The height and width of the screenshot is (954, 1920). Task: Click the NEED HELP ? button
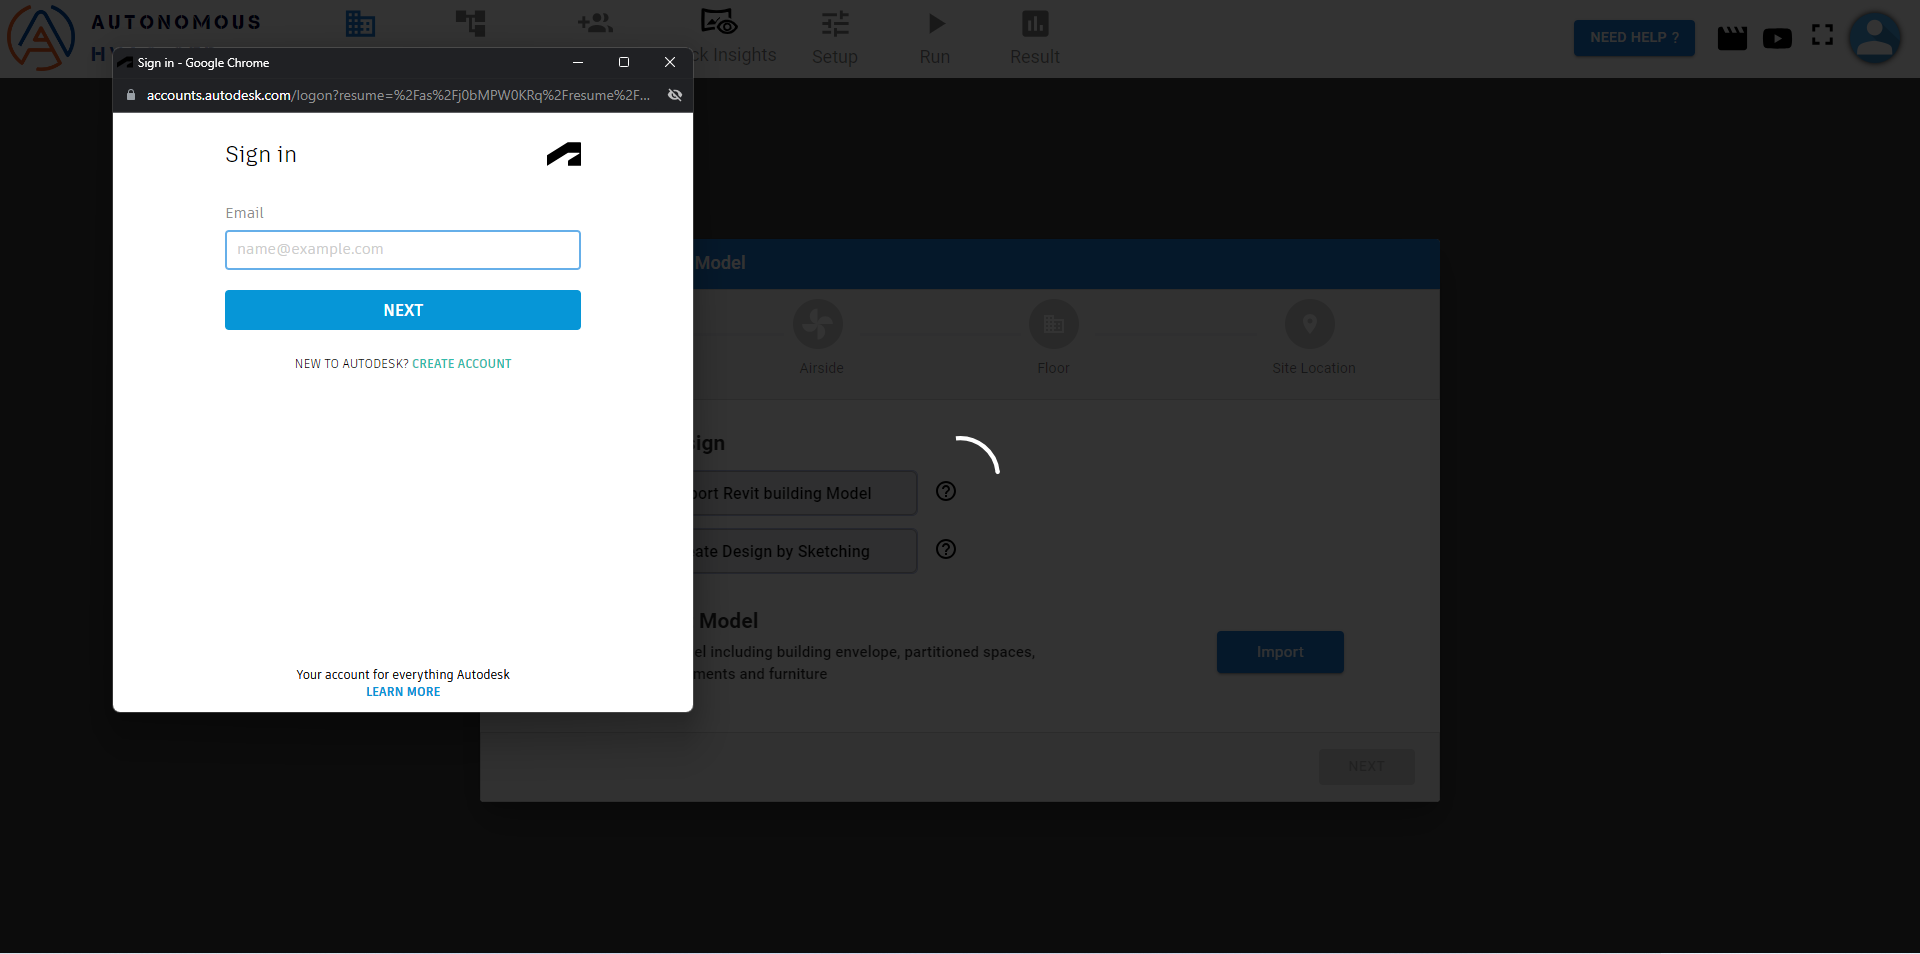coord(1634,38)
